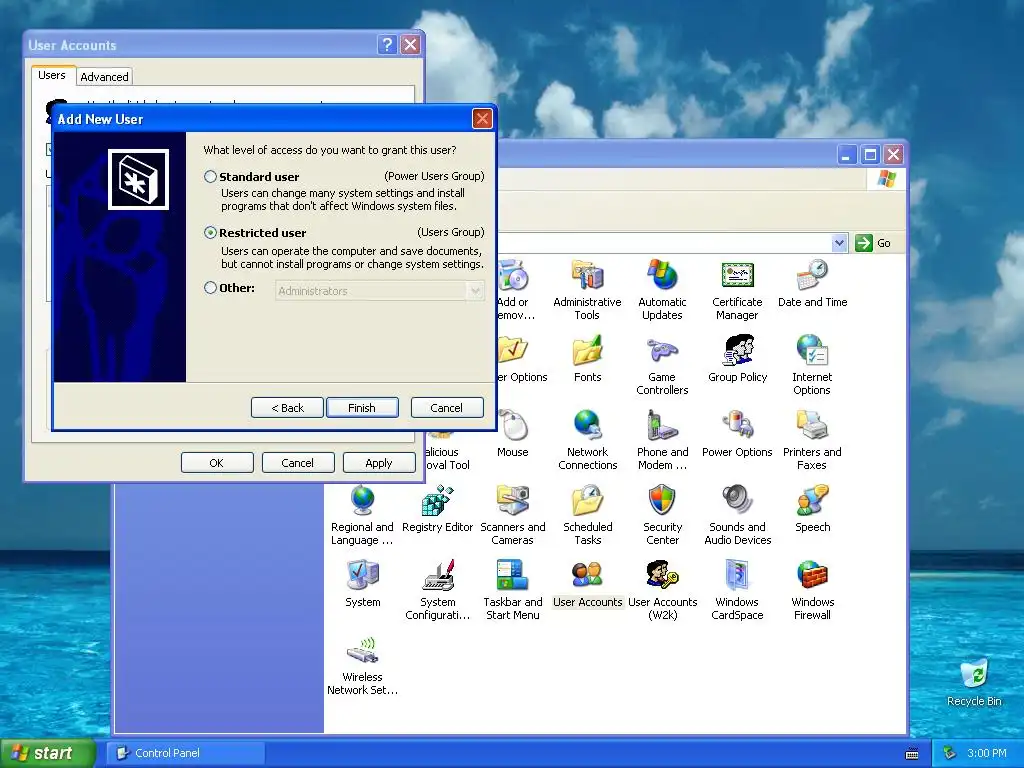Switch to Advanced tab
This screenshot has width=1024, height=768.
[x=104, y=76]
